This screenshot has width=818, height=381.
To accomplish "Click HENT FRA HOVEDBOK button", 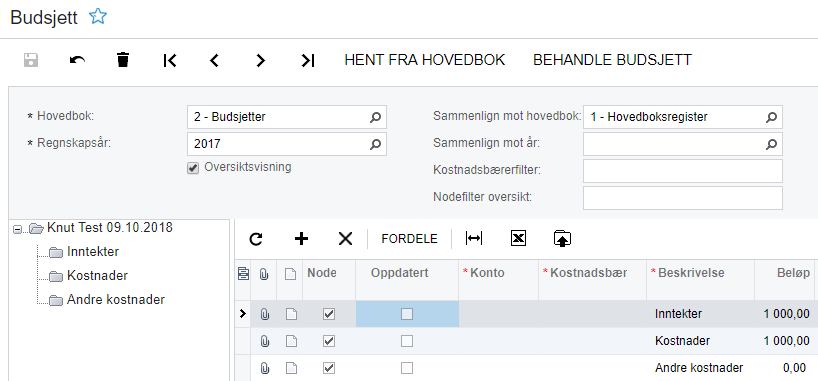I will 425,60.
